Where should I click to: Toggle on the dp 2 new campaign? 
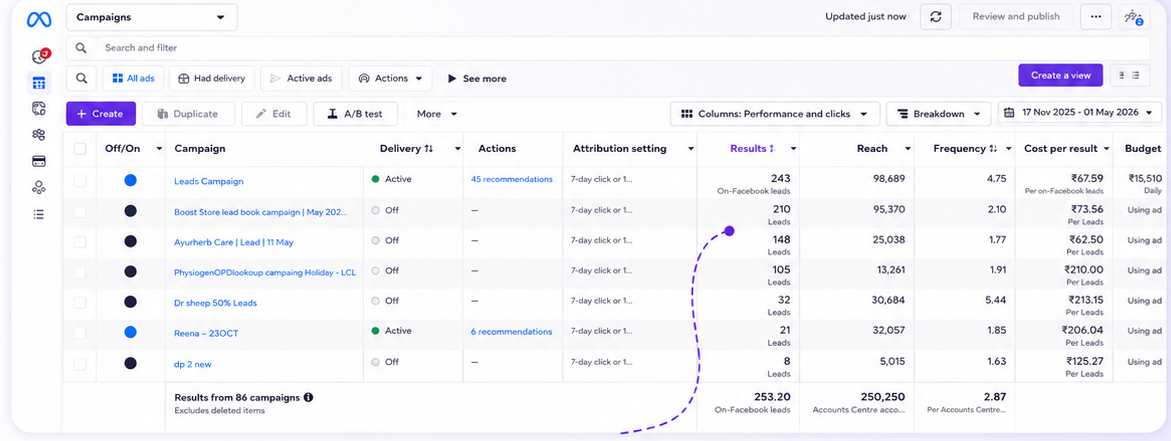point(131,363)
